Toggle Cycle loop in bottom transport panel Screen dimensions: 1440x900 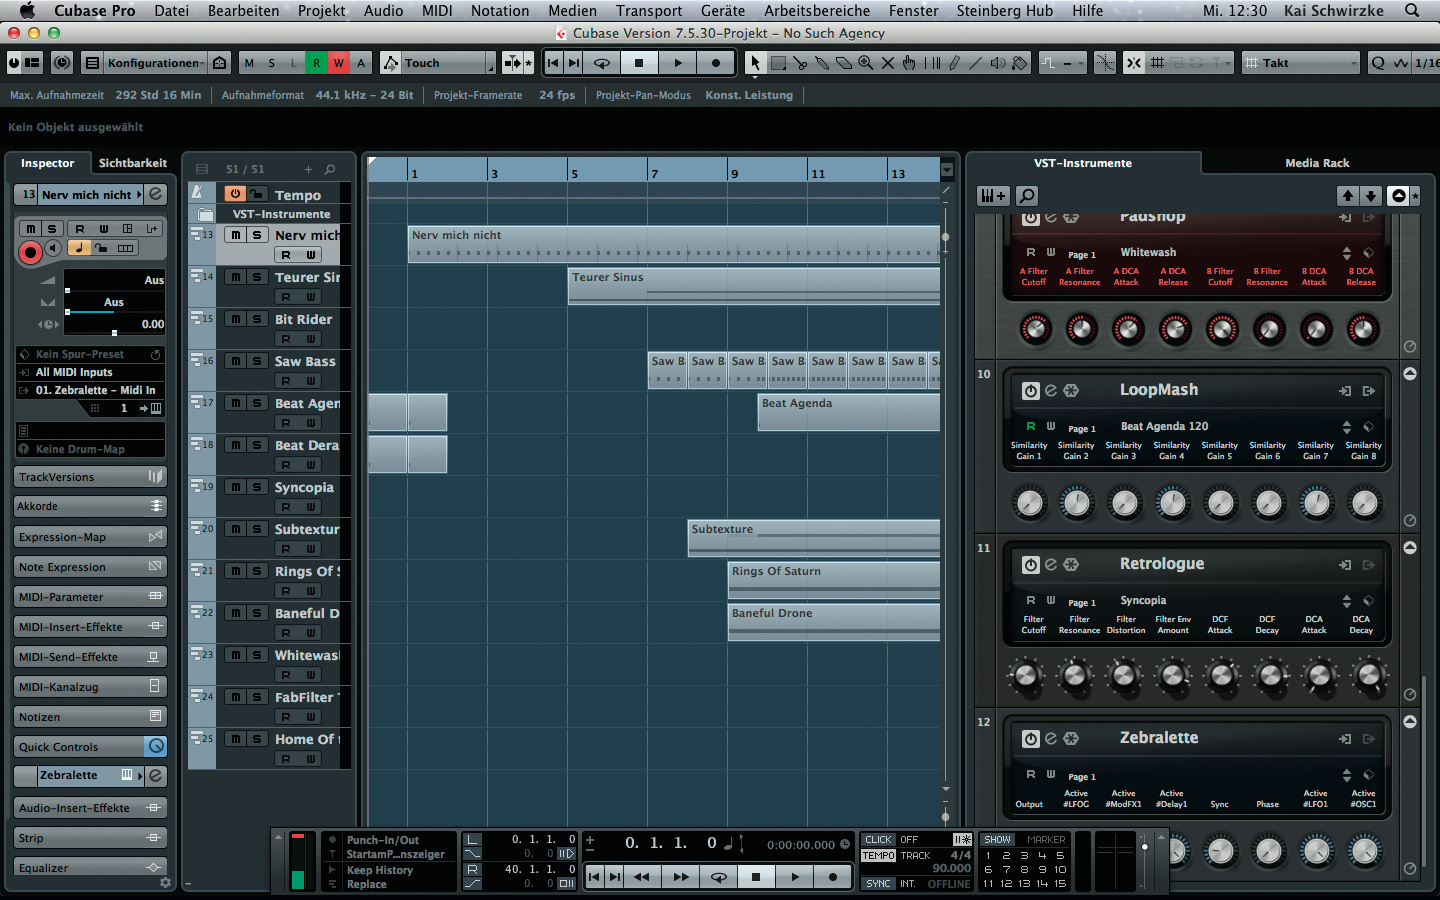pyautogui.click(x=719, y=877)
